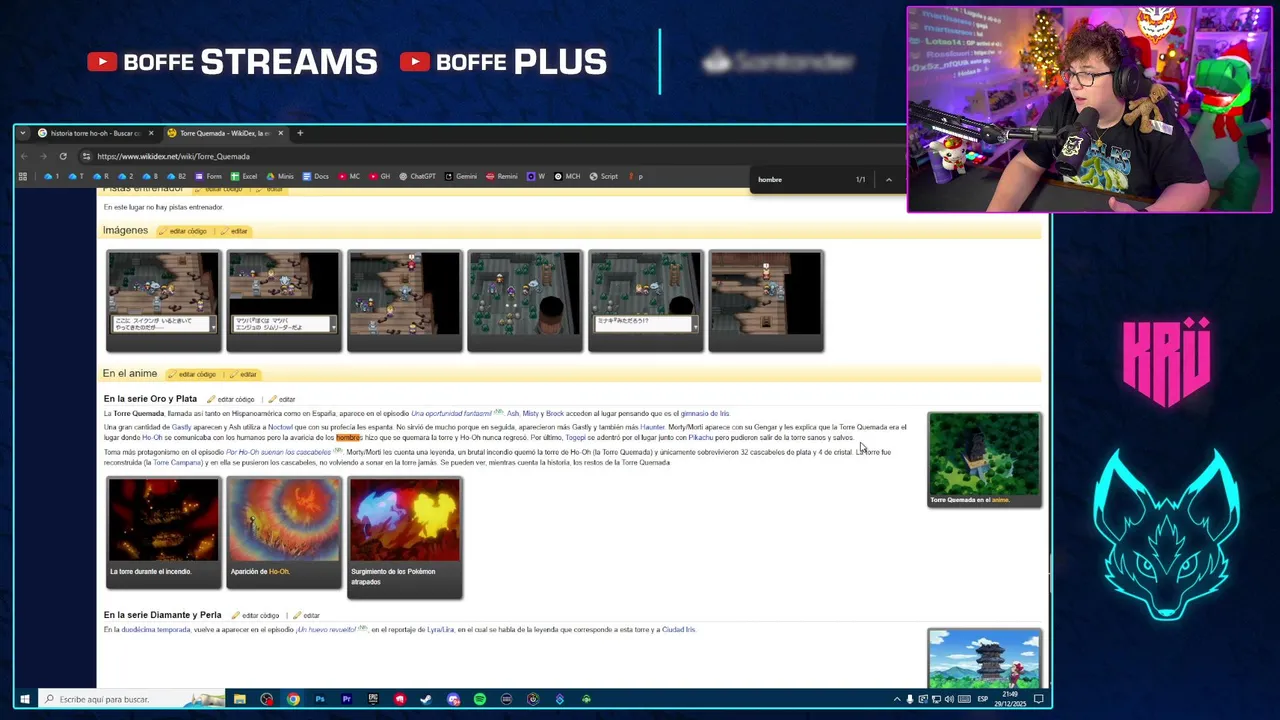Go to previous find-in-page match
This screenshot has width=1280, height=720.
click(x=888, y=179)
